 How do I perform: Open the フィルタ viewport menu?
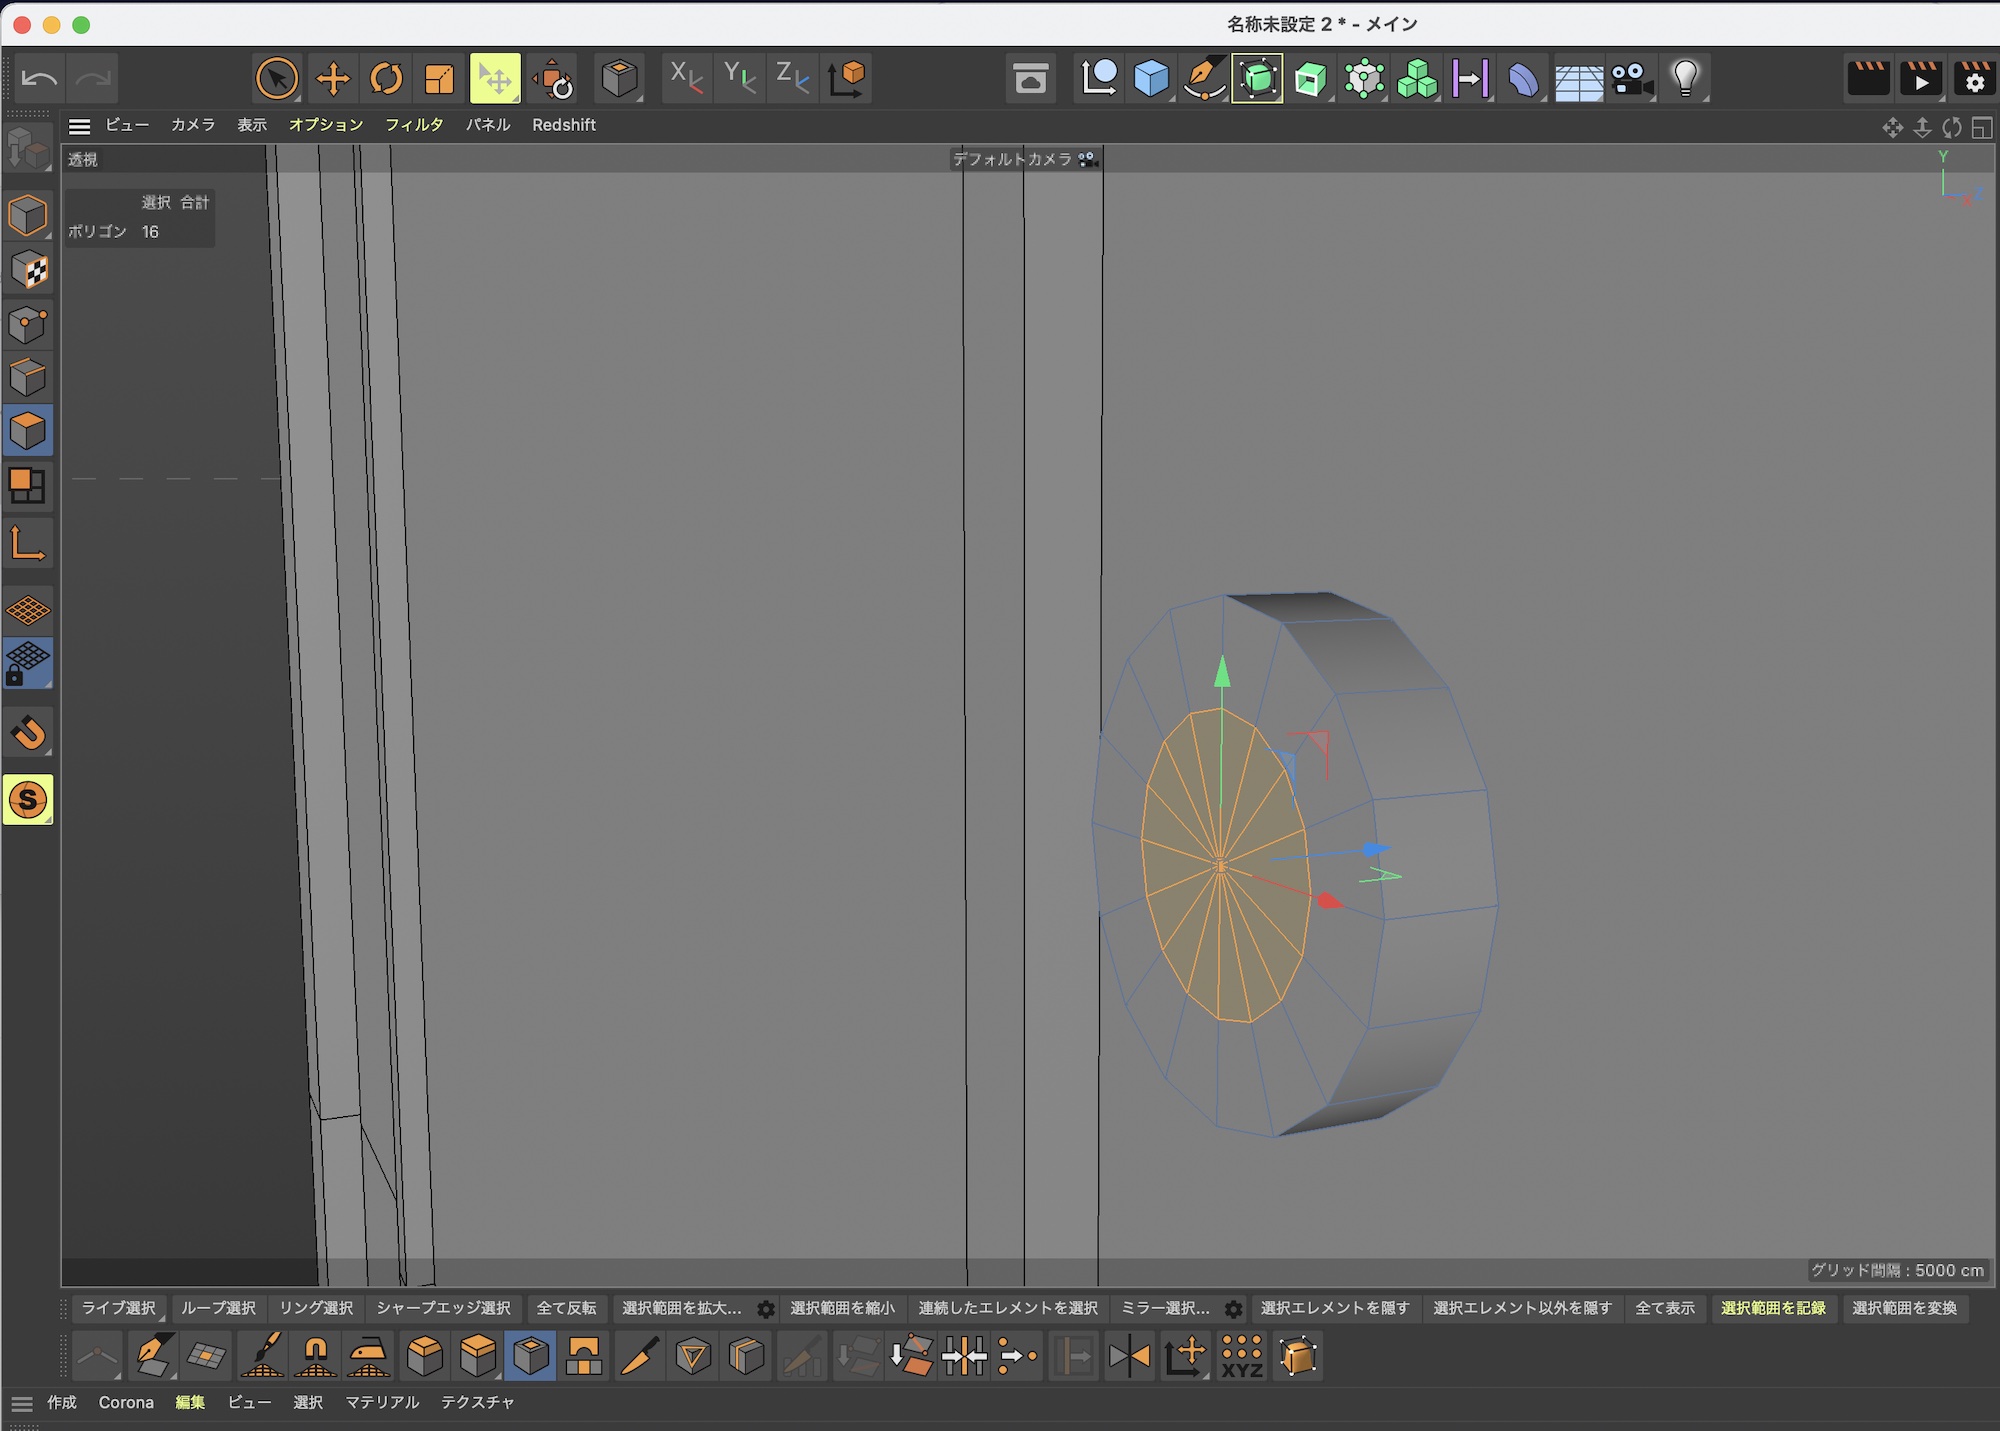coord(414,125)
